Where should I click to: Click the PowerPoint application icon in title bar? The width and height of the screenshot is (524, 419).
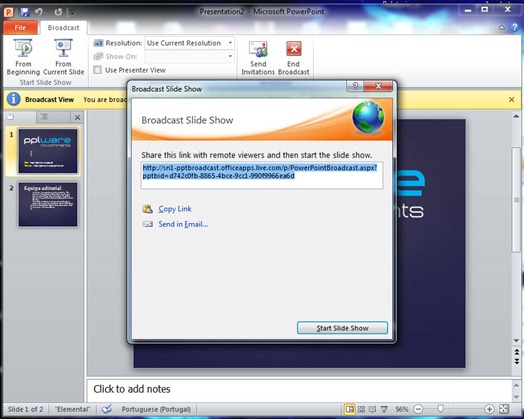click(x=9, y=12)
